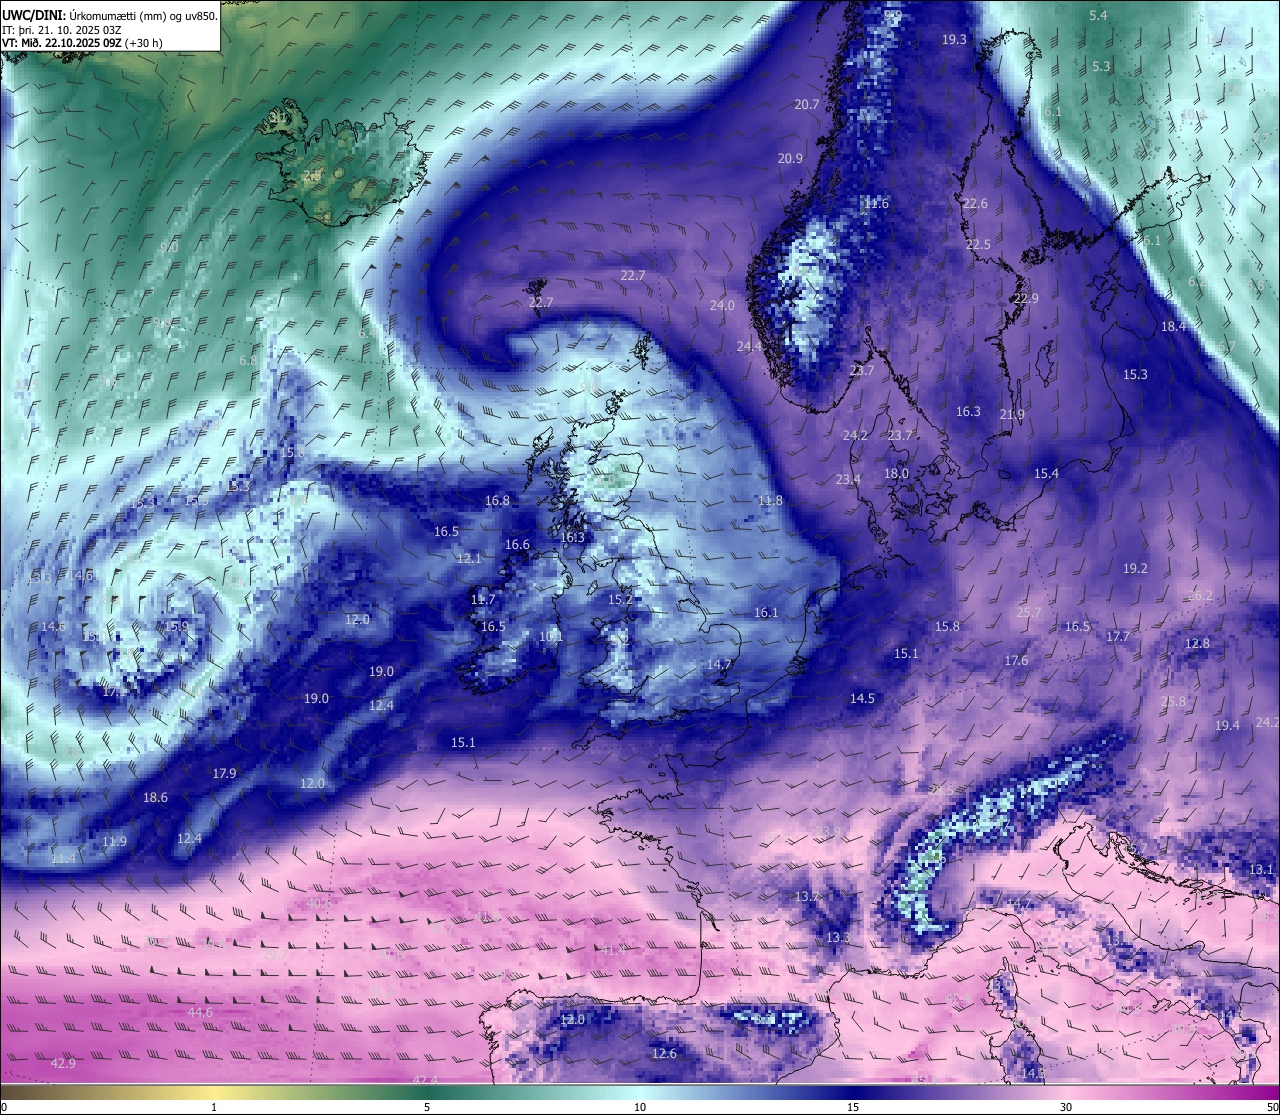
Task: Click the 50 tick on the color scale
Action: (x=1272, y=1107)
